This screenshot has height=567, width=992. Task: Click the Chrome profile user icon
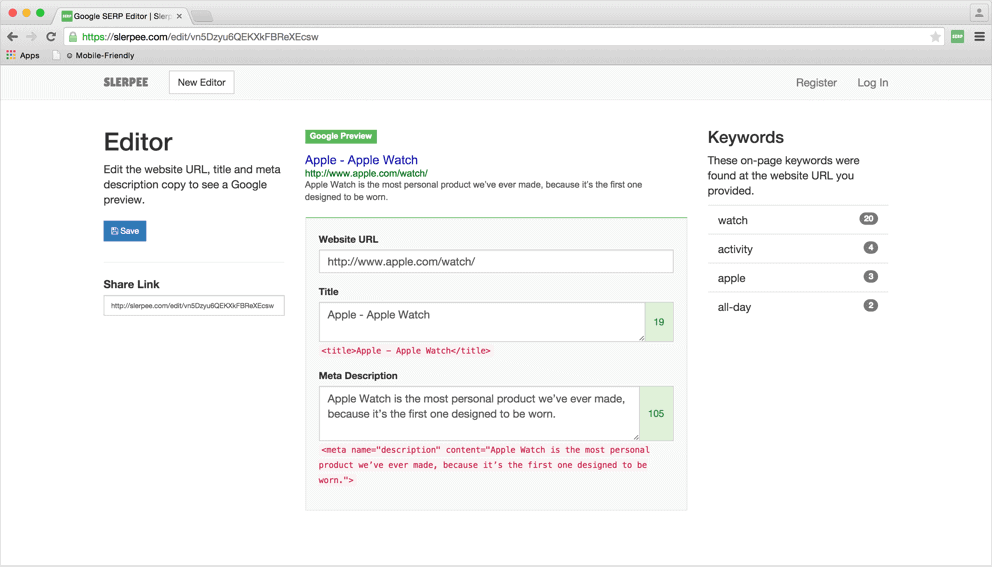click(x=979, y=13)
